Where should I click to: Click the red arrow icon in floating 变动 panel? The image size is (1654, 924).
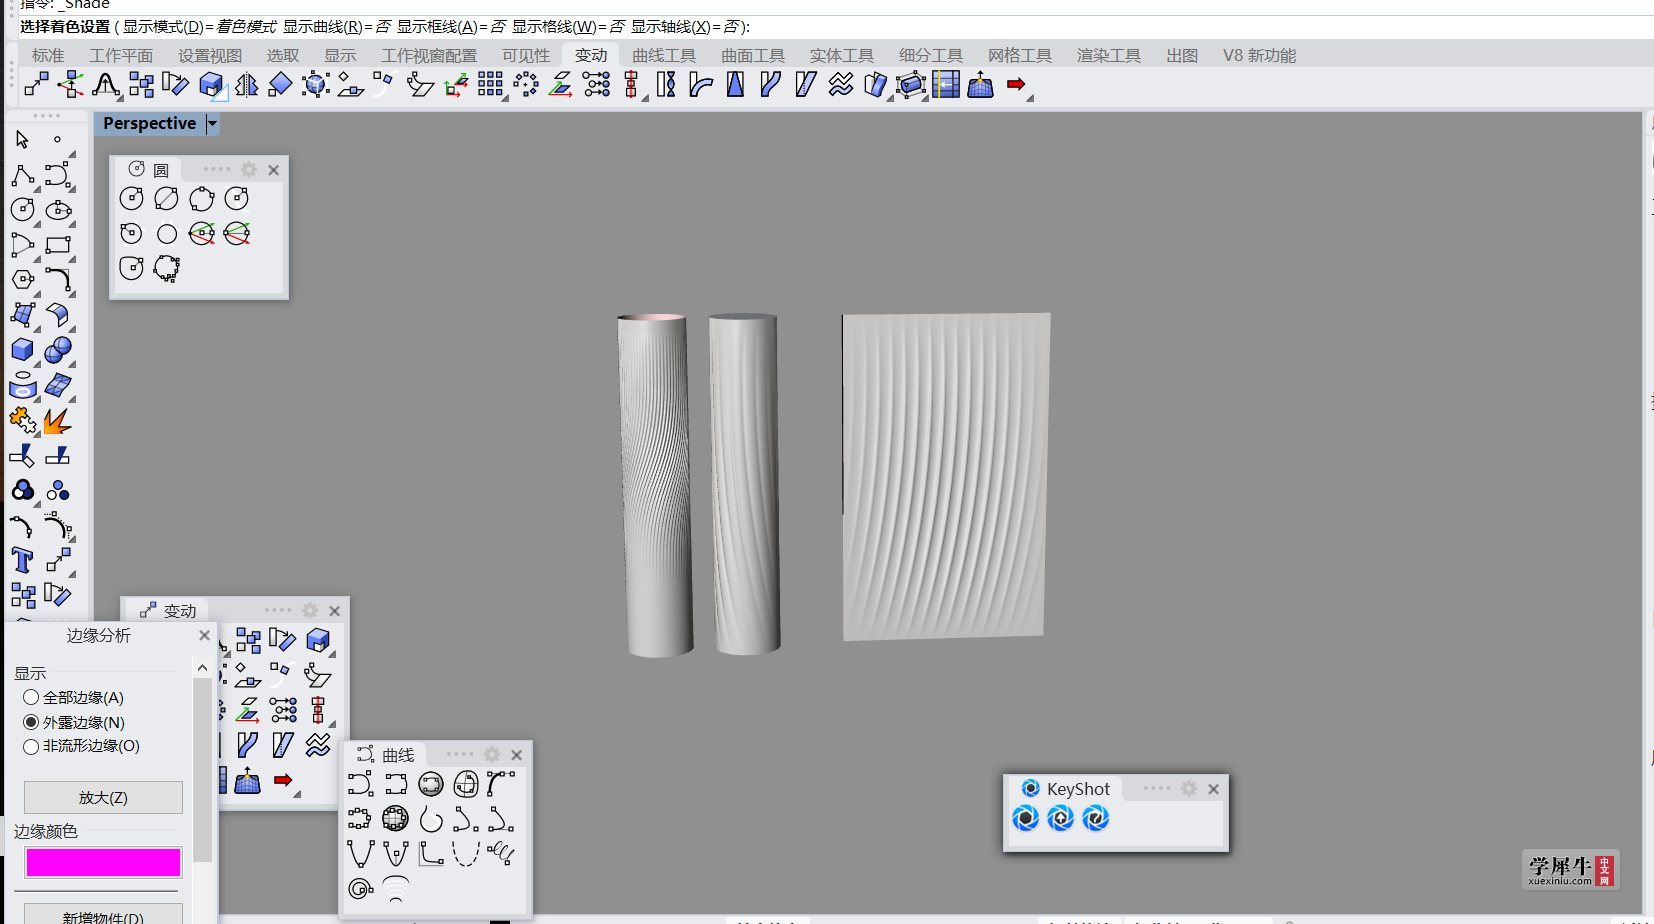pyautogui.click(x=283, y=780)
